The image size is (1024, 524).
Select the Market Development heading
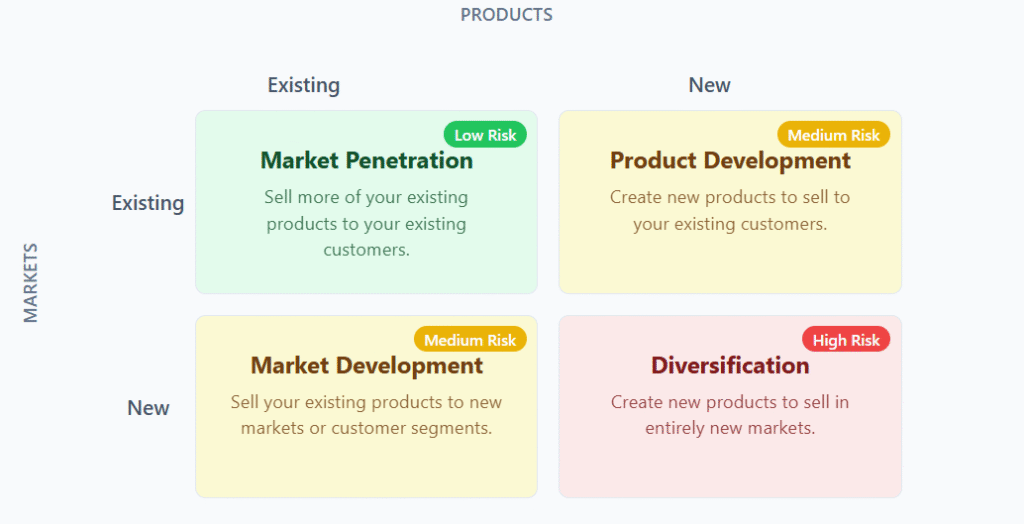click(x=366, y=366)
